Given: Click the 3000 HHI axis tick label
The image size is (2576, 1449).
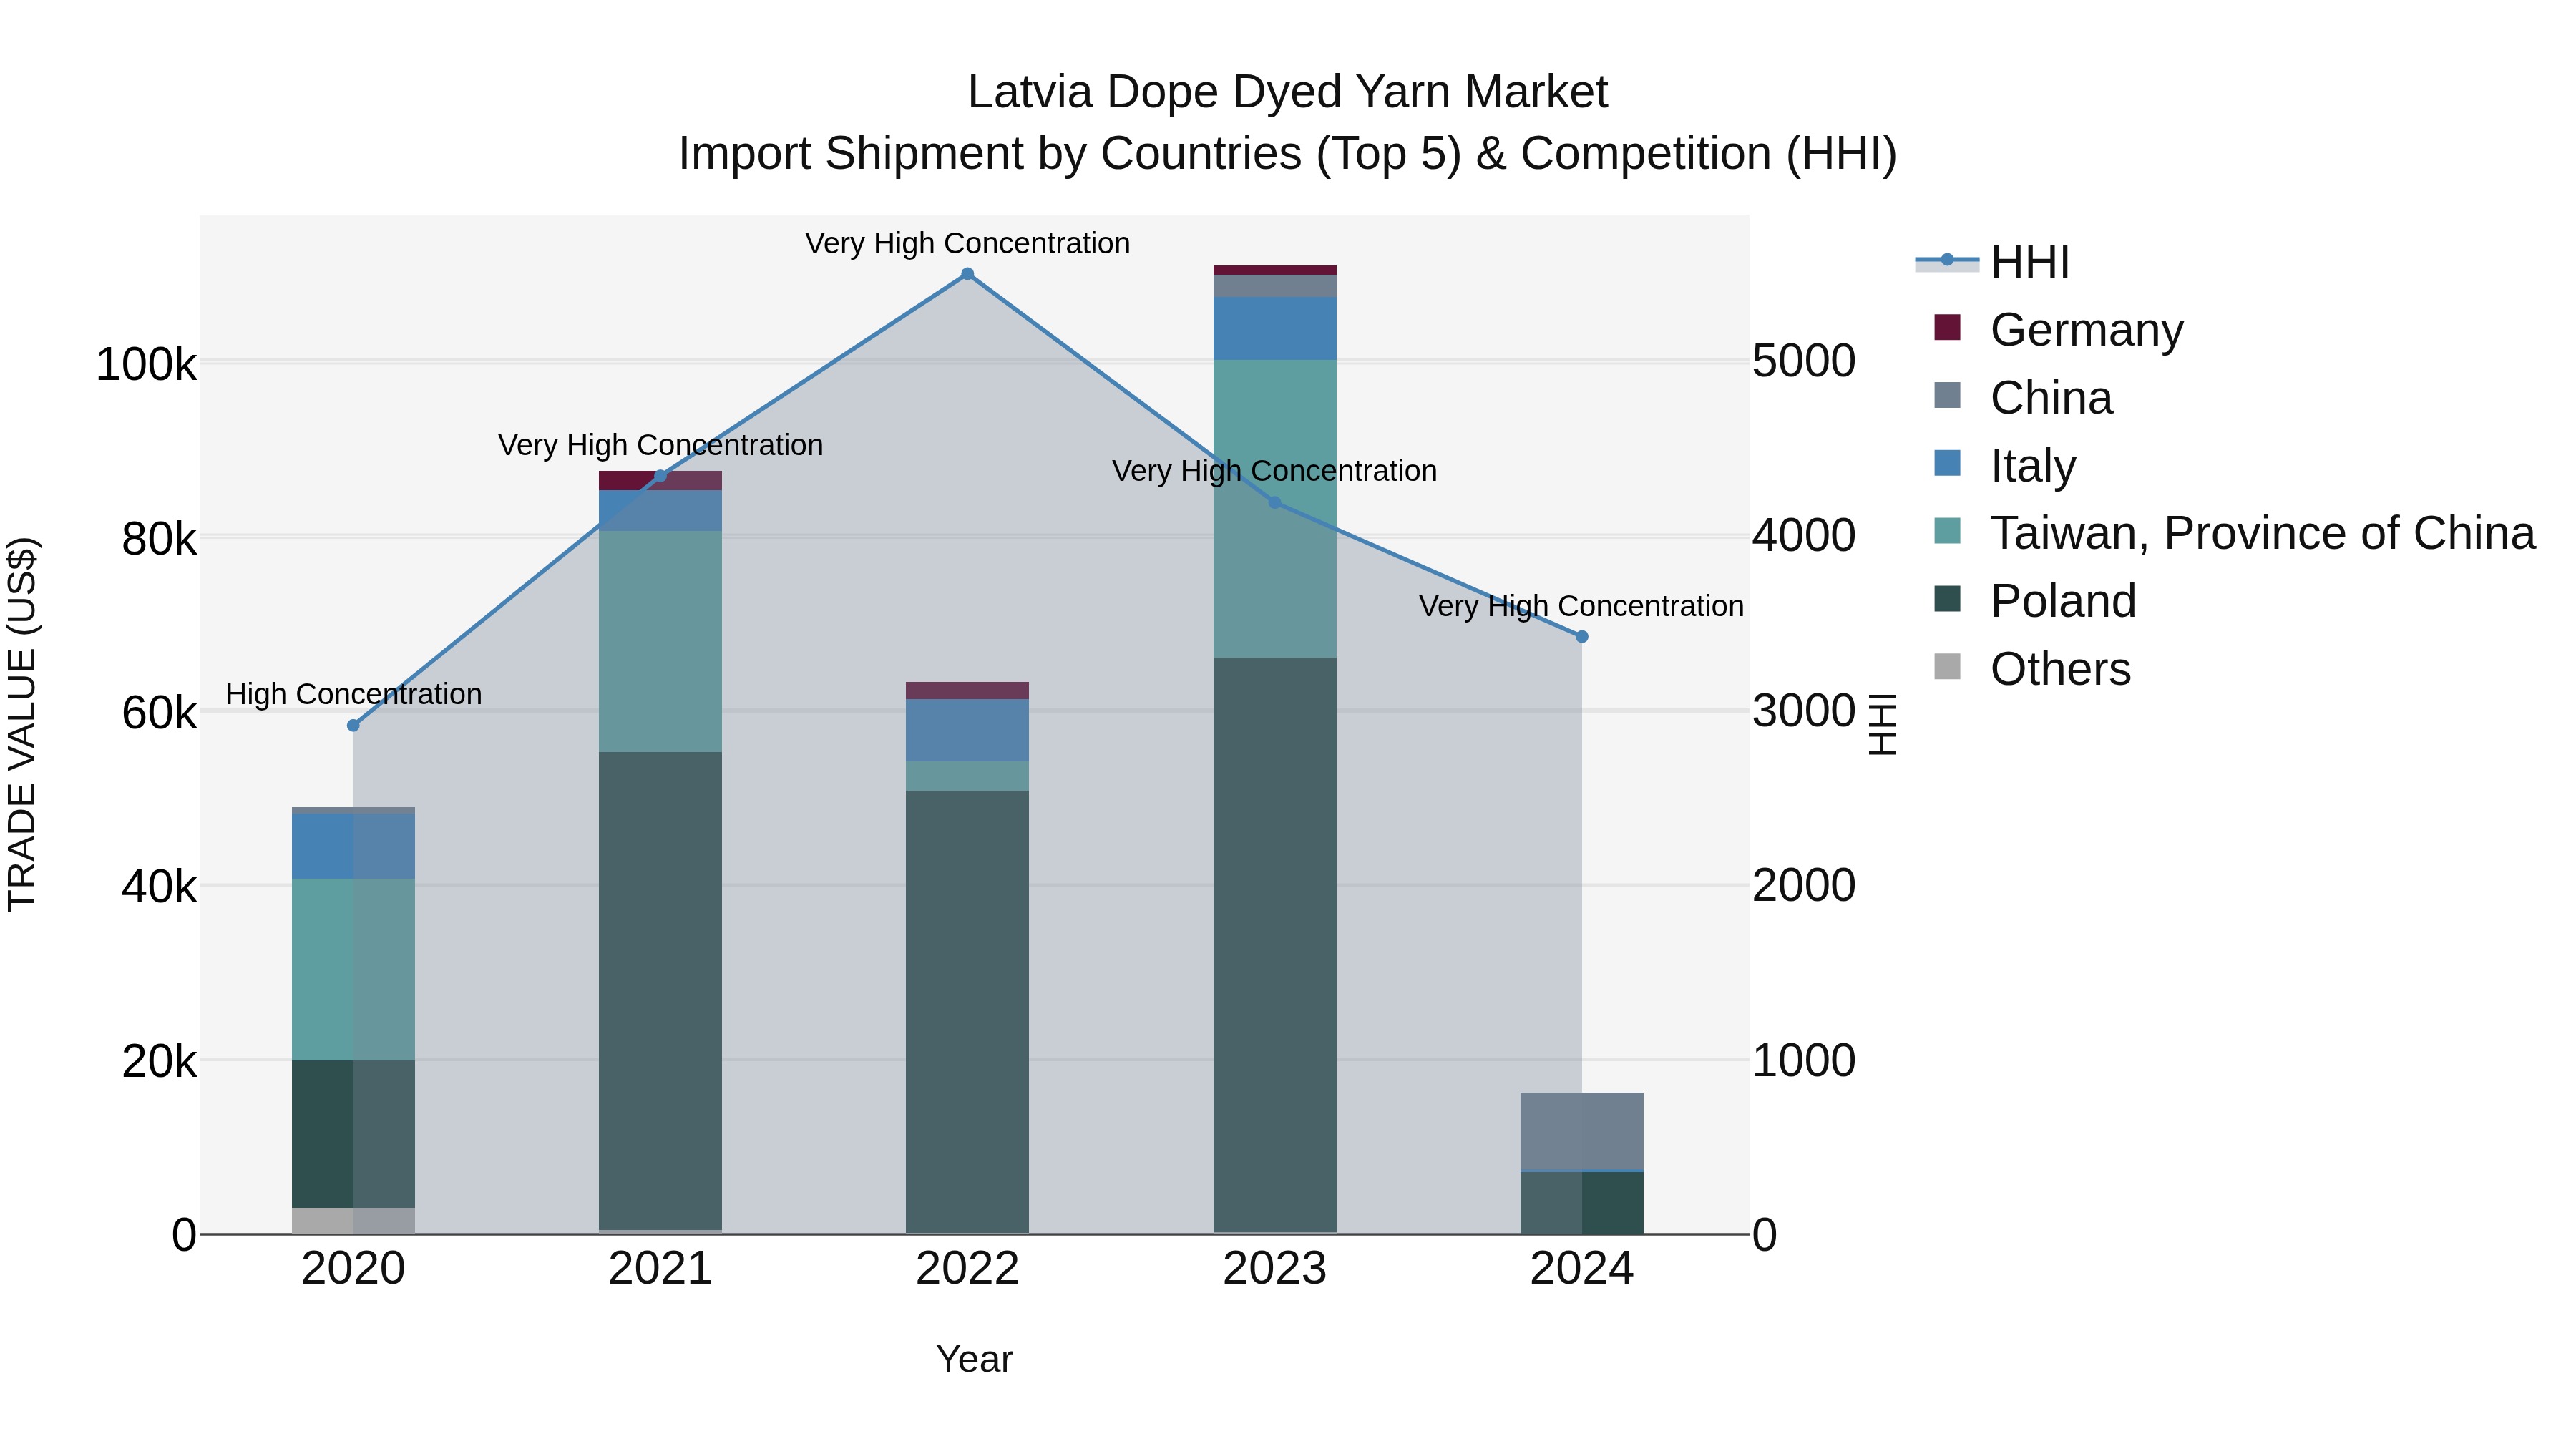Looking at the screenshot, I should coord(1804,711).
